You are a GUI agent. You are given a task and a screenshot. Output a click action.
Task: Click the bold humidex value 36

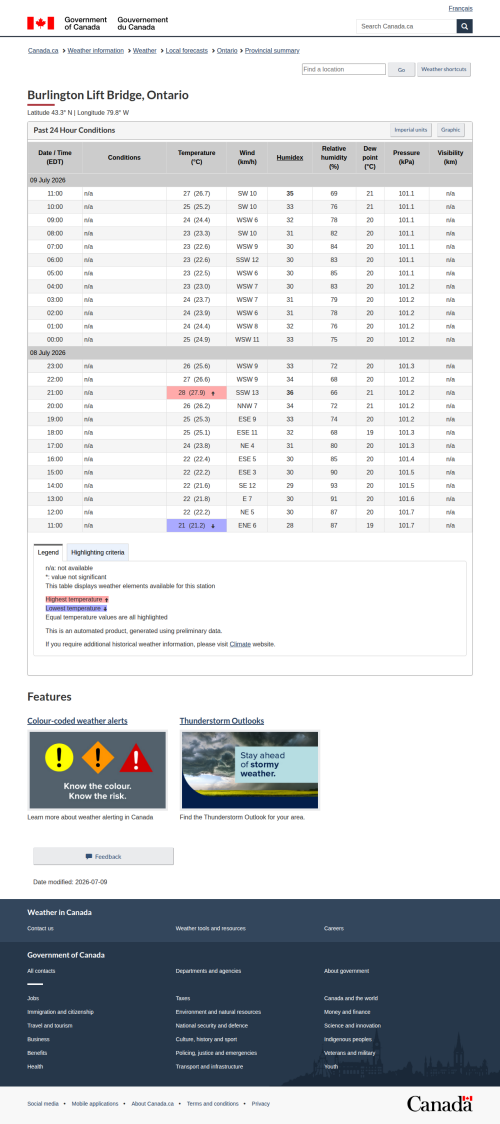click(290, 393)
